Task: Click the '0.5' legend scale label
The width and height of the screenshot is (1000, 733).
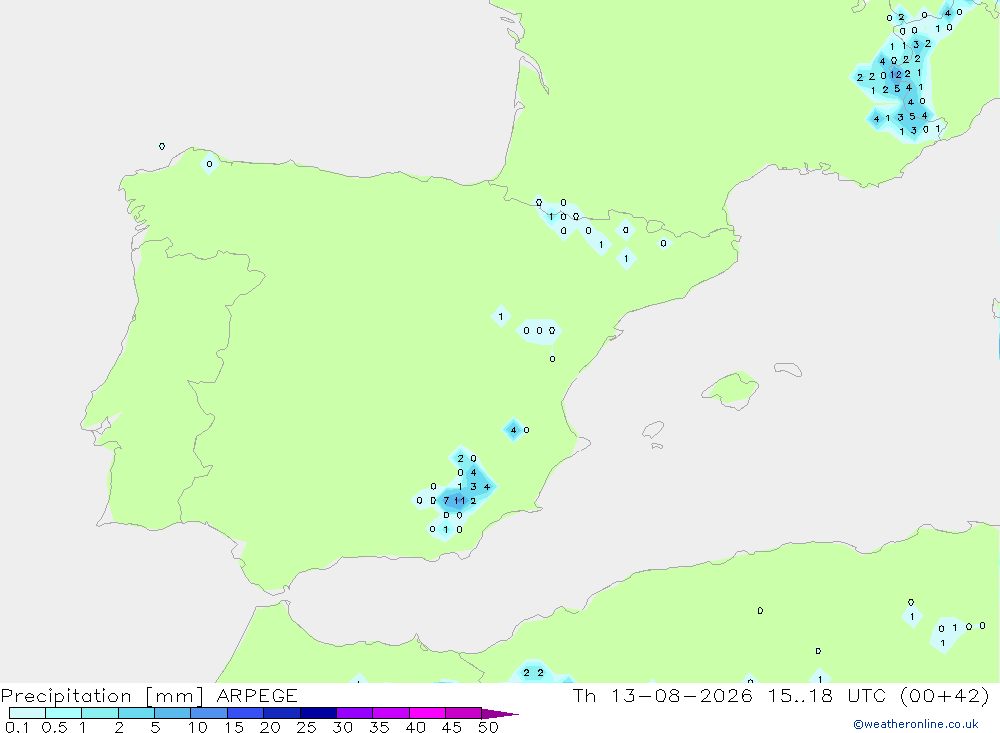Action: click(54, 727)
